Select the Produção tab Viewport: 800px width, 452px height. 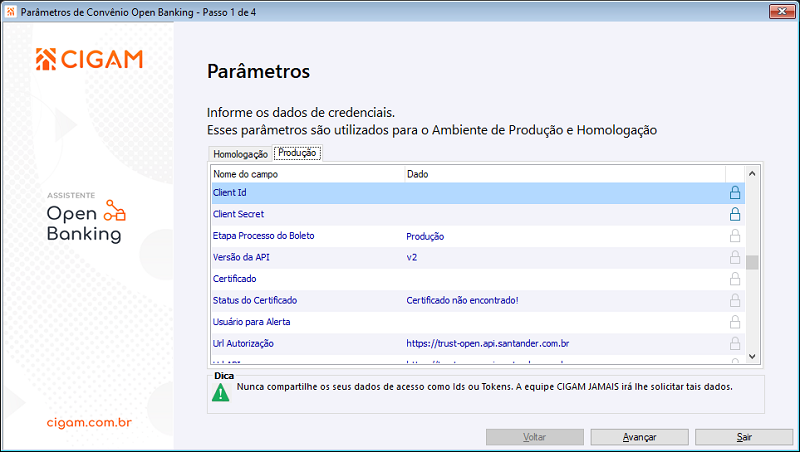(x=297, y=153)
